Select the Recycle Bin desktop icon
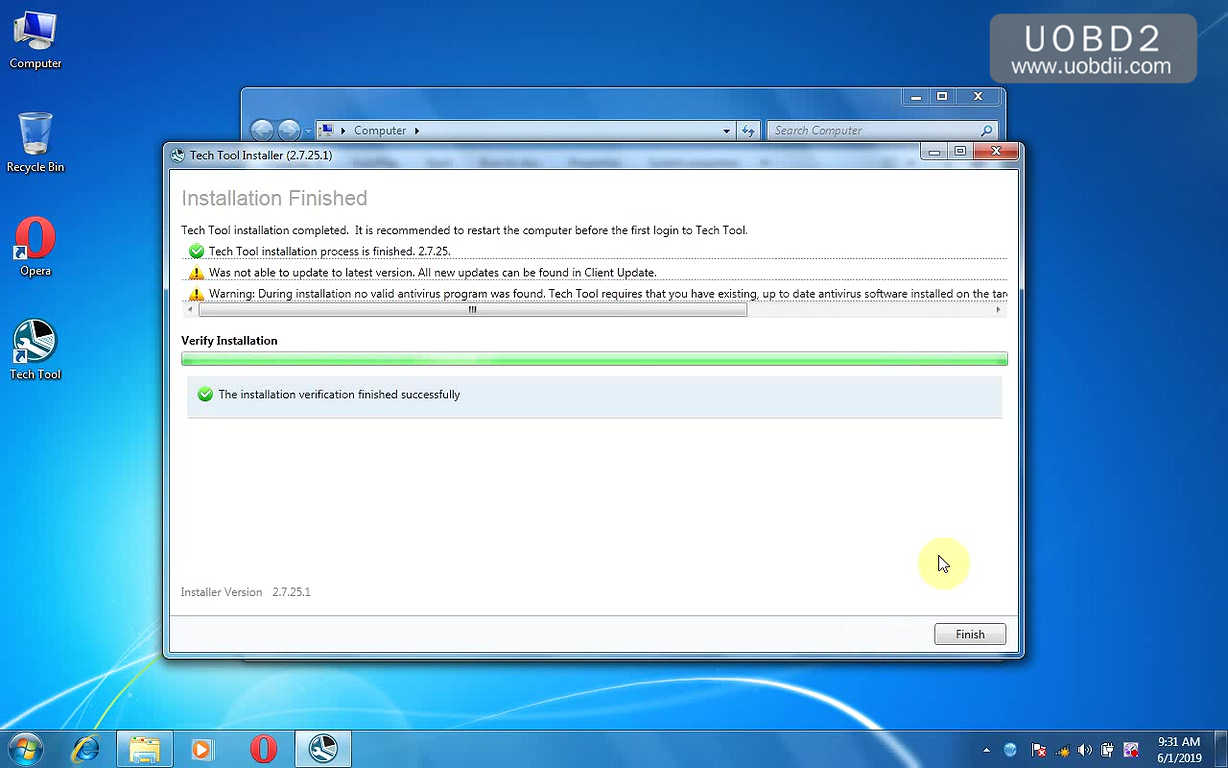1228x768 pixels. 35,141
